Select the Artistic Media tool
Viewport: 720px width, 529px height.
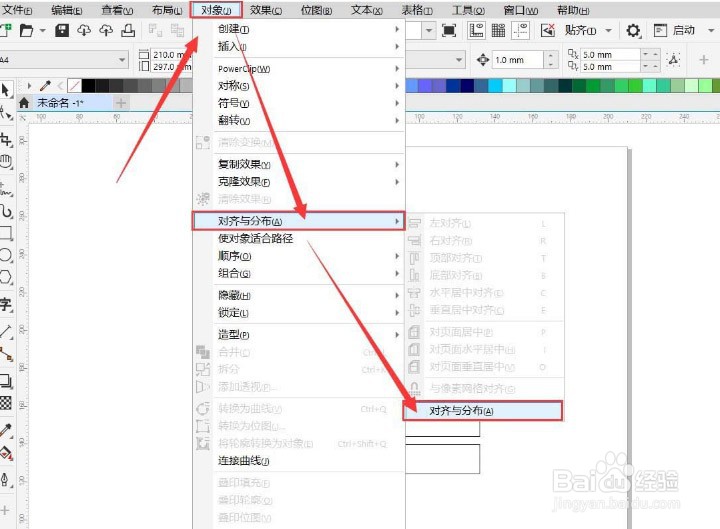[6, 211]
